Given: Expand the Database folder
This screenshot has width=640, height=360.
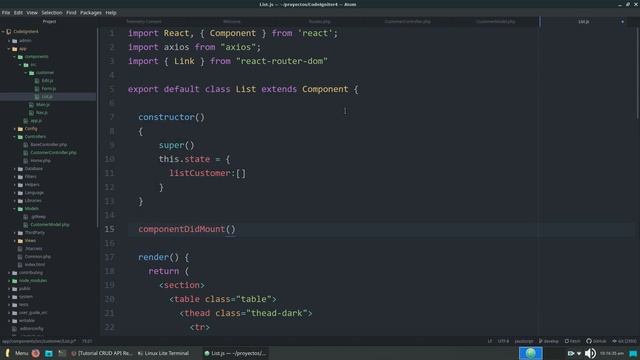Looking at the screenshot, I should click(15, 169).
